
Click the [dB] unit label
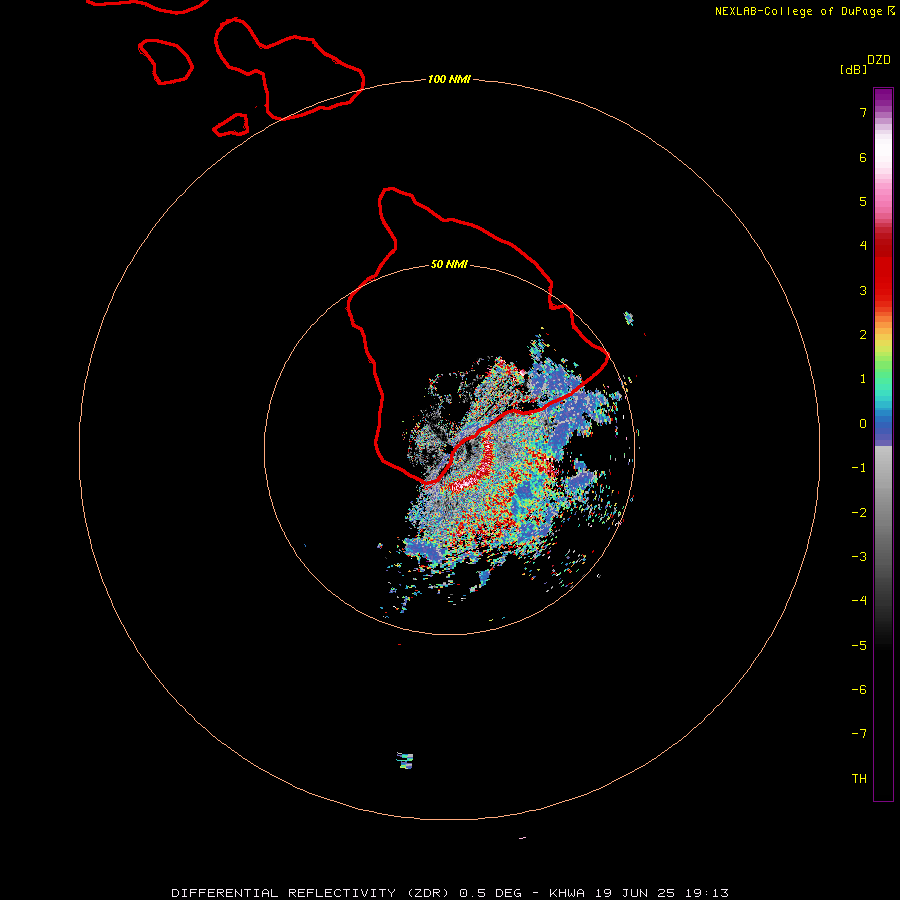pyautogui.click(x=853, y=69)
